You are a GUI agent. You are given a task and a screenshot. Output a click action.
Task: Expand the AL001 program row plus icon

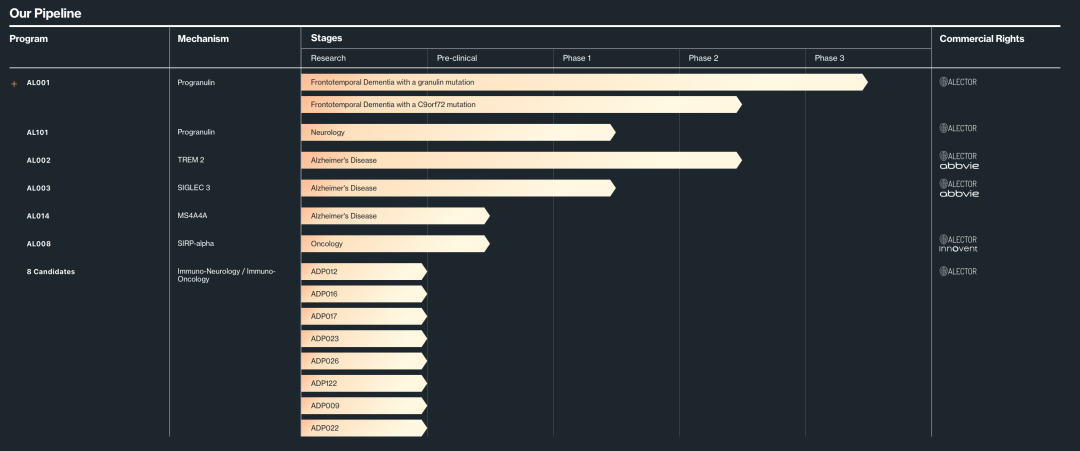14,83
